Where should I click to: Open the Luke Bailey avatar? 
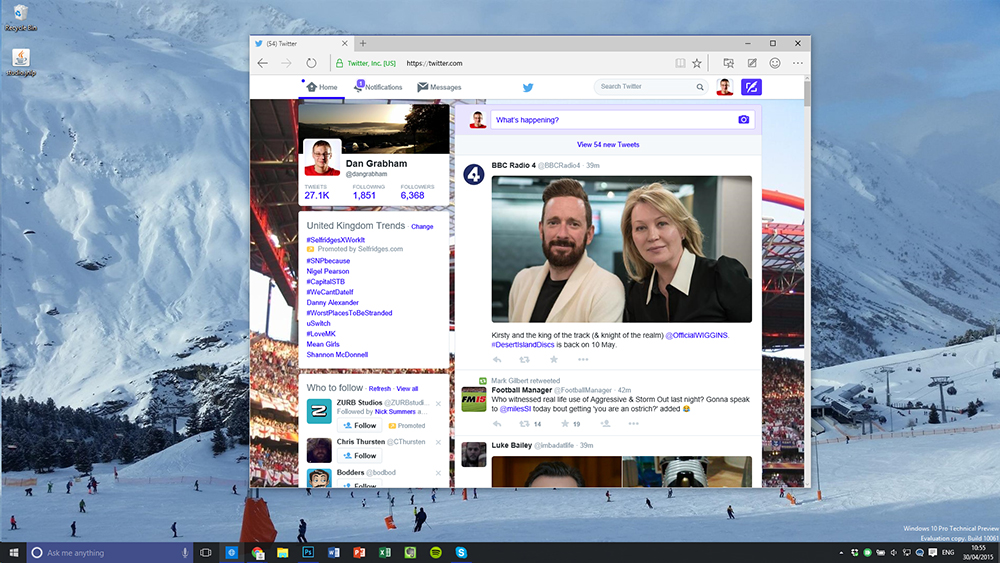tap(473, 454)
